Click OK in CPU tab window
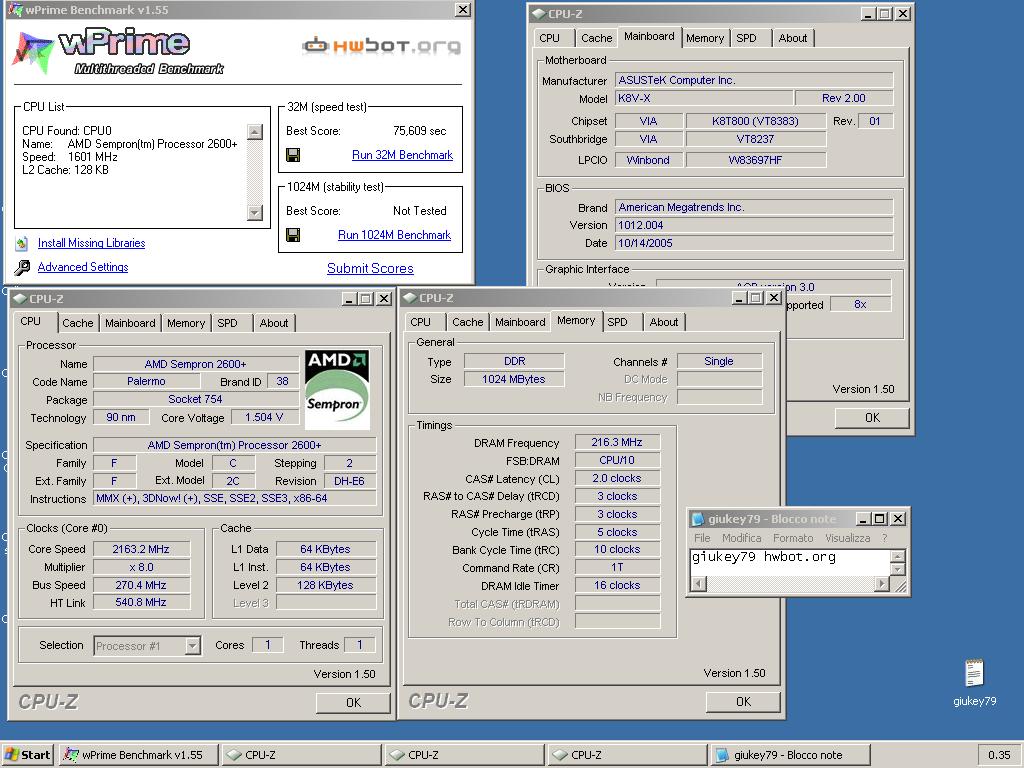Screen dimensions: 1024x768 click(353, 703)
